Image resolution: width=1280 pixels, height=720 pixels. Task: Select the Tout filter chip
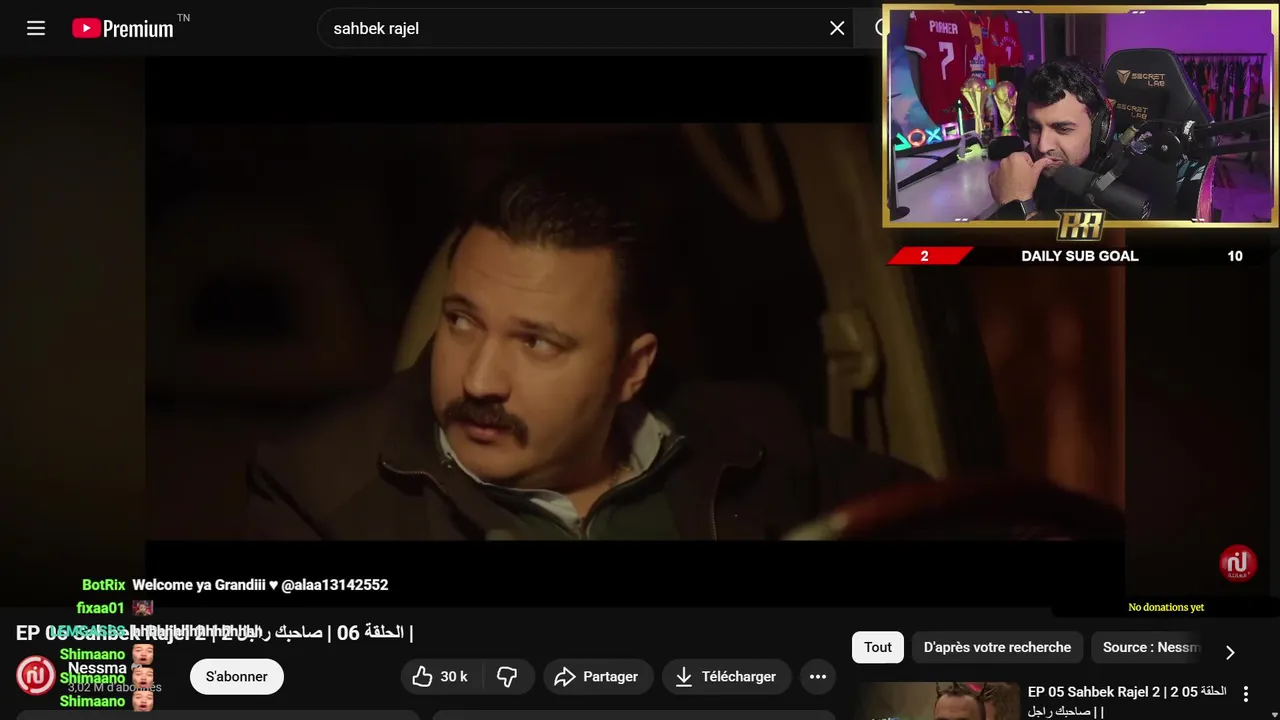pyautogui.click(x=878, y=647)
